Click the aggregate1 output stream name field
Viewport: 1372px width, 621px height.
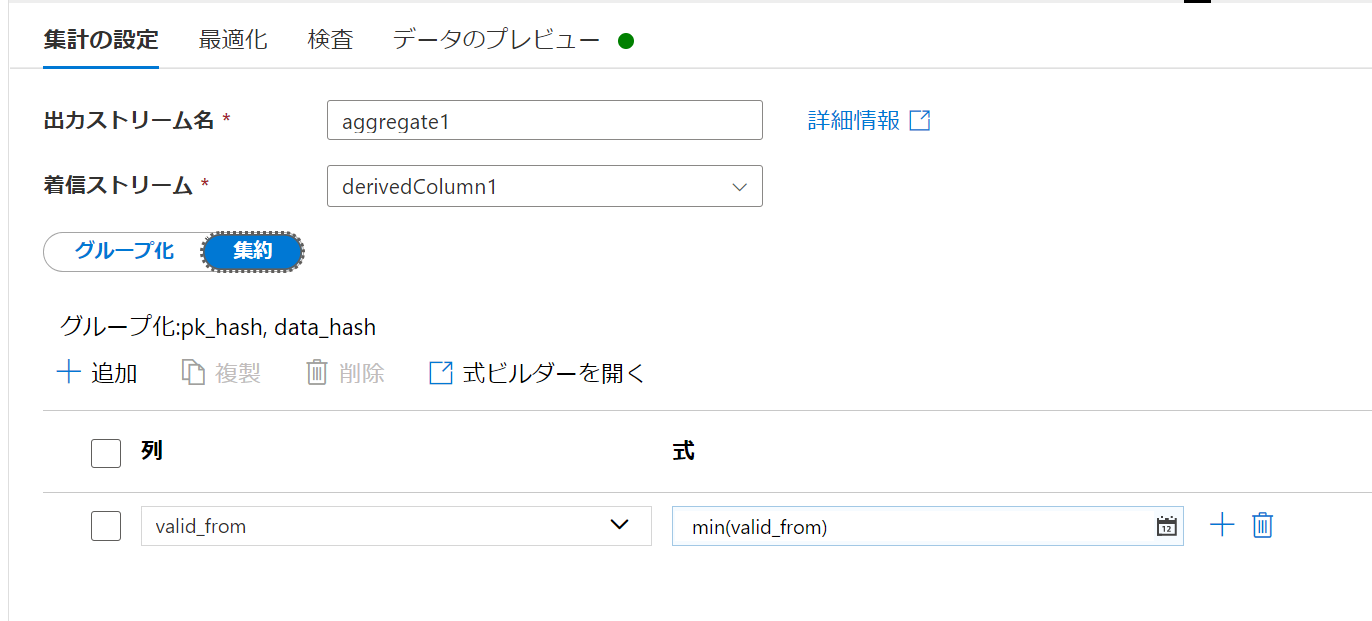click(x=545, y=120)
